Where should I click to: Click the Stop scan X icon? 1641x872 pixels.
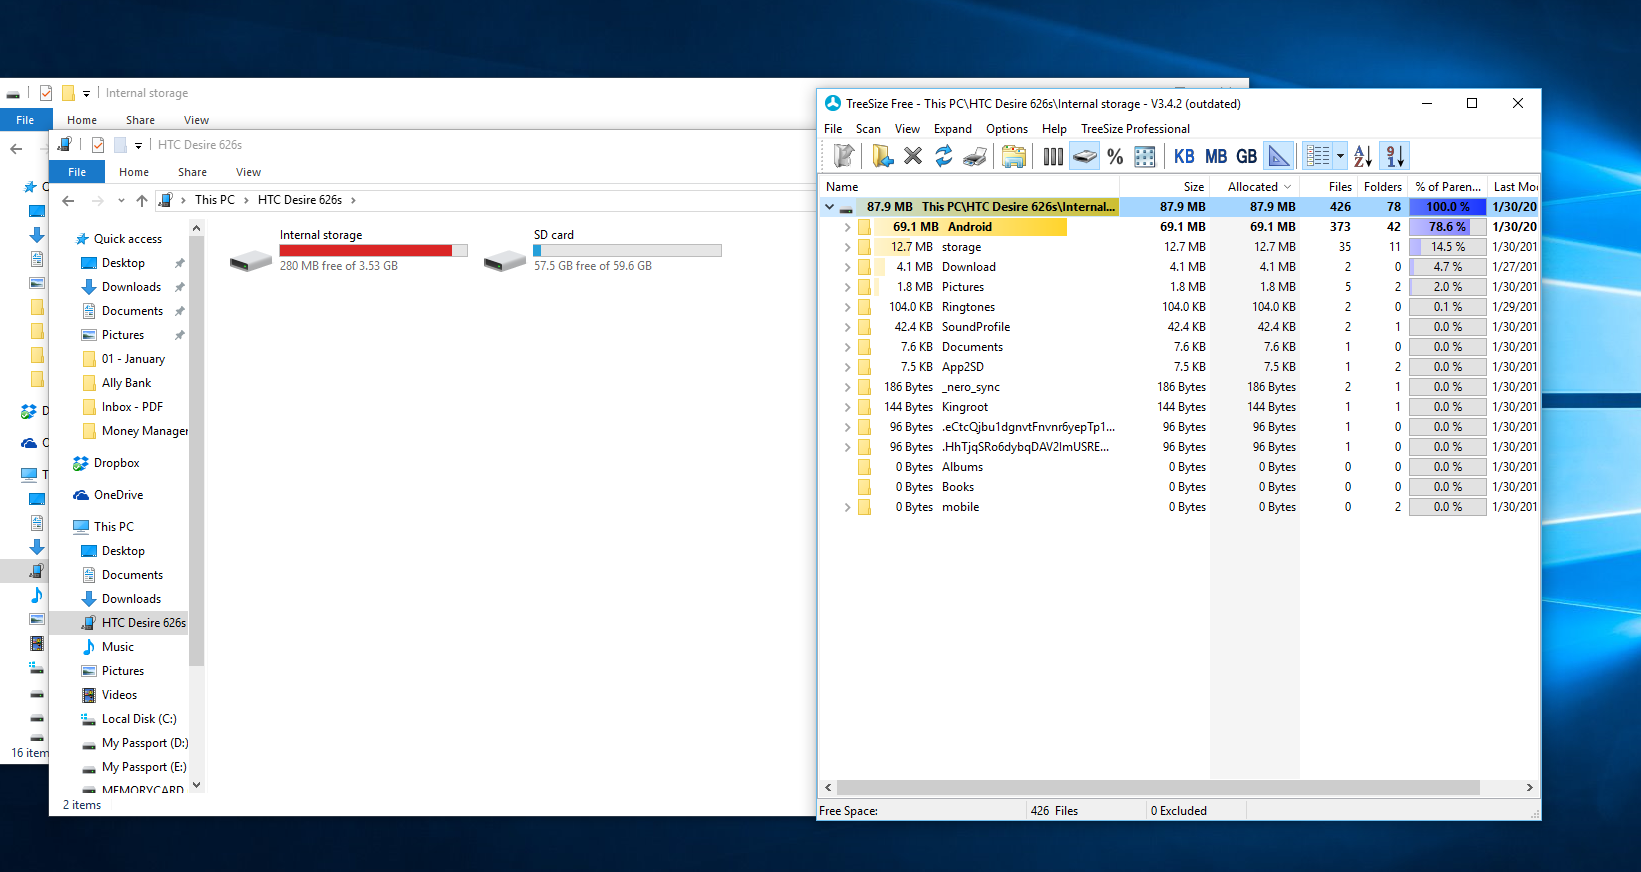(x=913, y=156)
